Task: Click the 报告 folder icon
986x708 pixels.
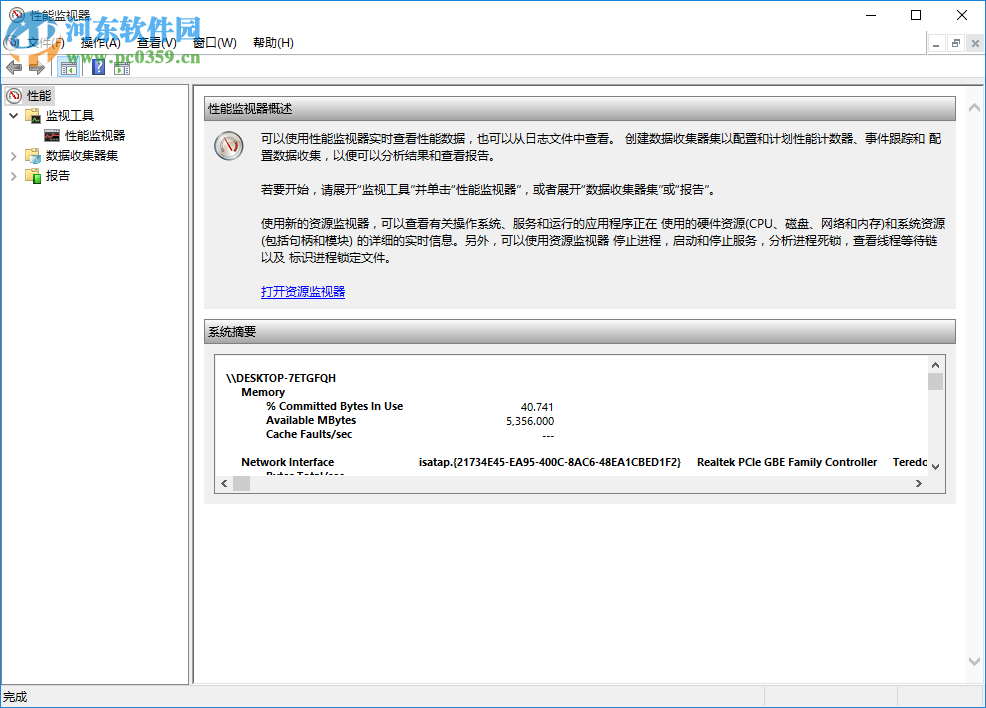Action: tap(32, 175)
